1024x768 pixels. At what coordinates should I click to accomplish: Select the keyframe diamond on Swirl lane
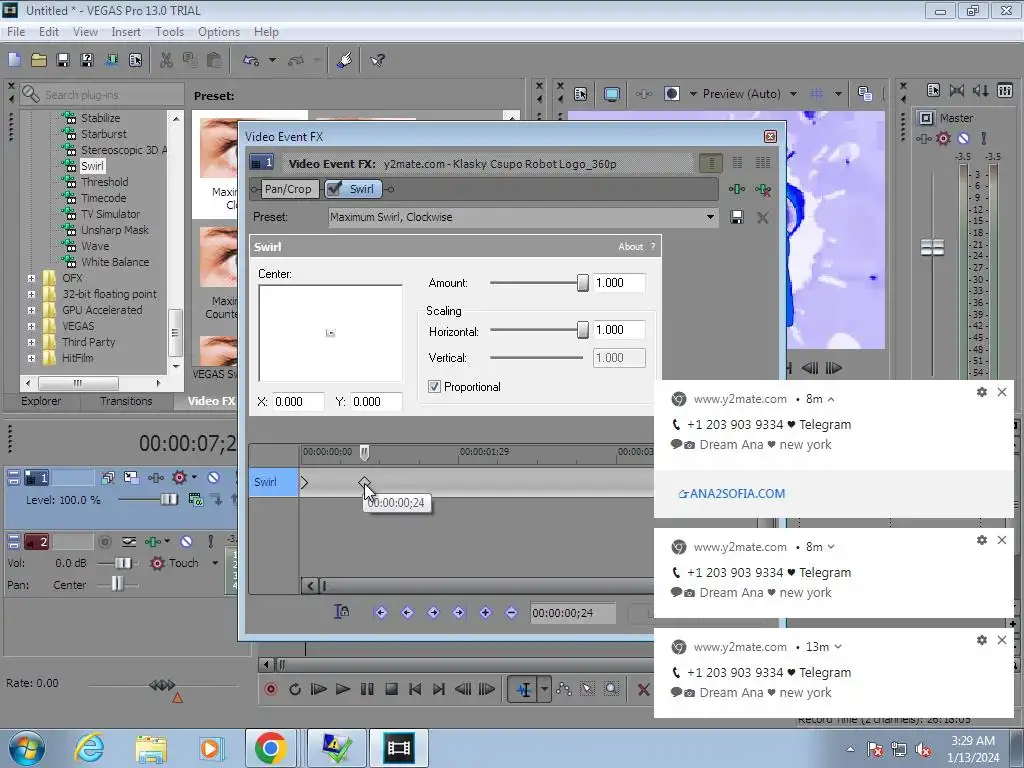pos(364,483)
